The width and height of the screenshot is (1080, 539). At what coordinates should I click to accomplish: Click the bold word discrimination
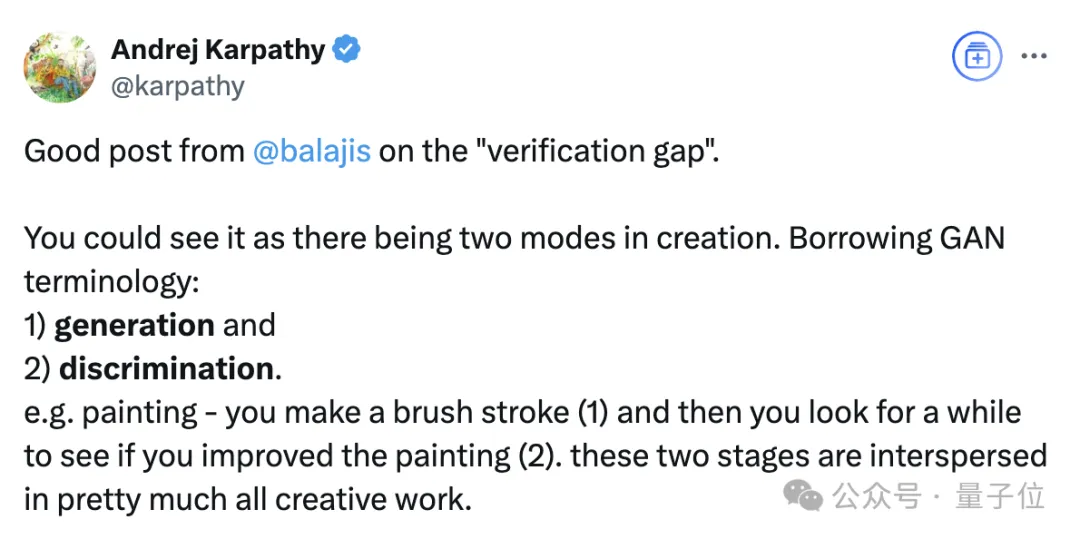[166, 369]
